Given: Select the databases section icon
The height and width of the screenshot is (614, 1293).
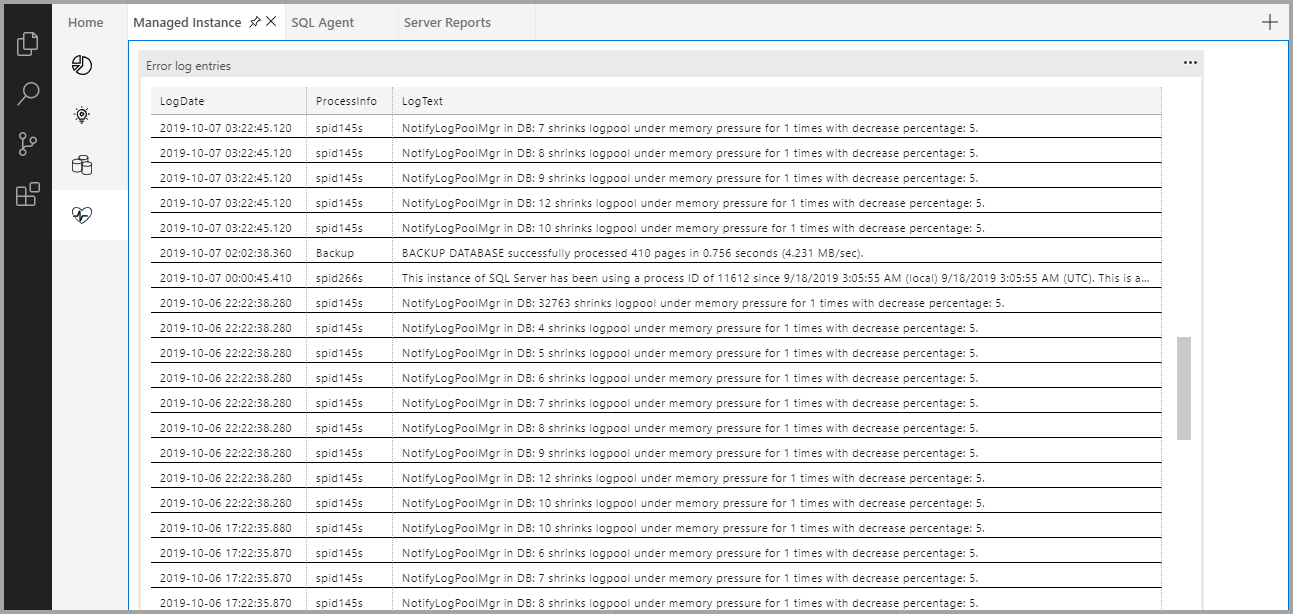Looking at the screenshot, I should [79, 164].
